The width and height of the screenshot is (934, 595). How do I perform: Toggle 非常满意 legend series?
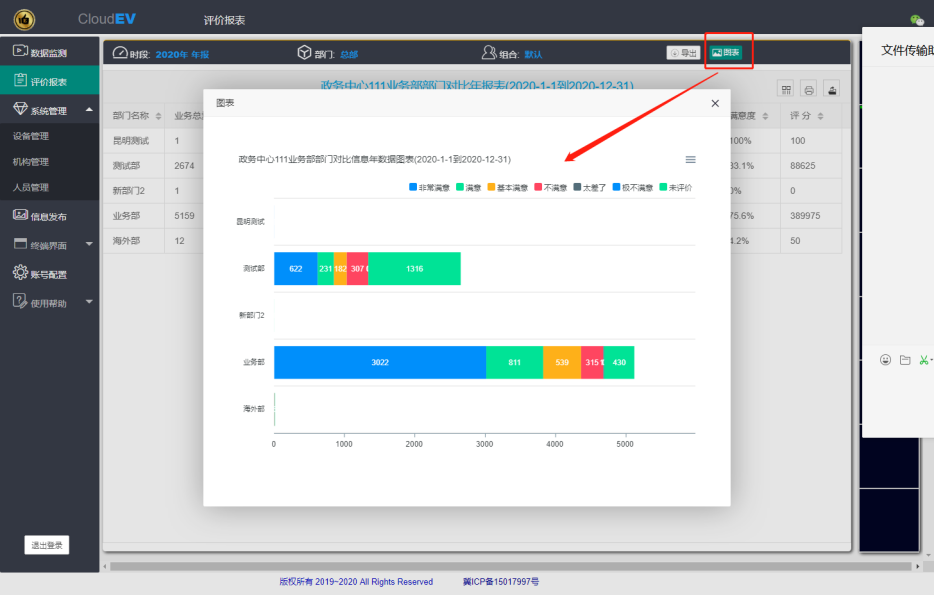click(429, 188)
